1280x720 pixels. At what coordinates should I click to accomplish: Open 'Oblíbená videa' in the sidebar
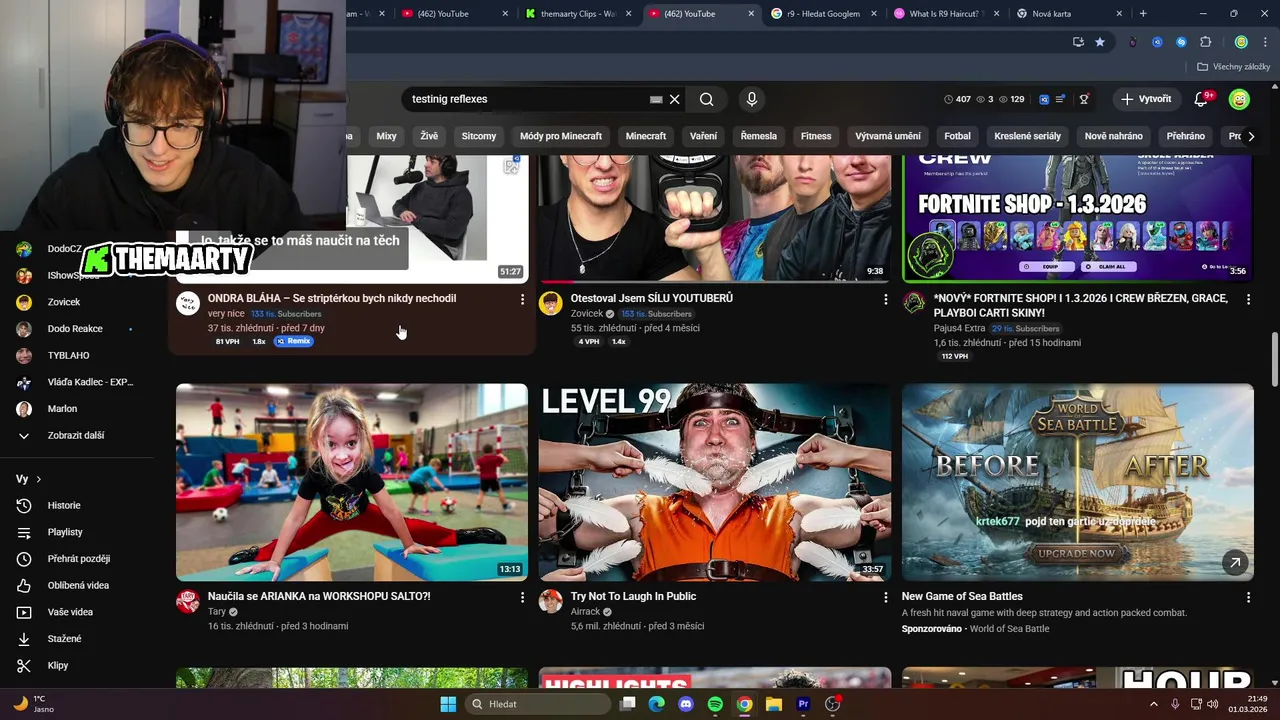point(80,585)
